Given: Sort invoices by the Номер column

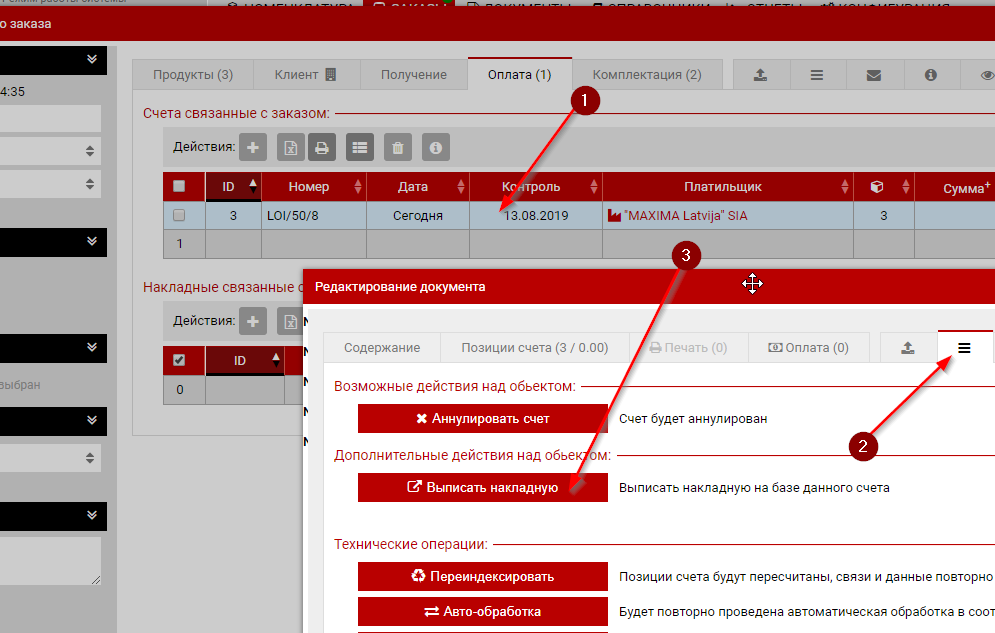Looking at the screenshot, I should (308, 187).
